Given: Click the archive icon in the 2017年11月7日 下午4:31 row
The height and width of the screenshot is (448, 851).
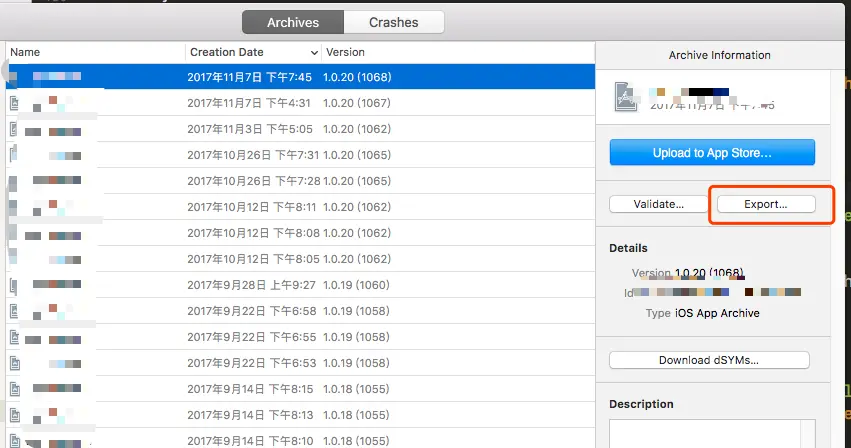Looking at the screenshot, I should coord(15,103).
